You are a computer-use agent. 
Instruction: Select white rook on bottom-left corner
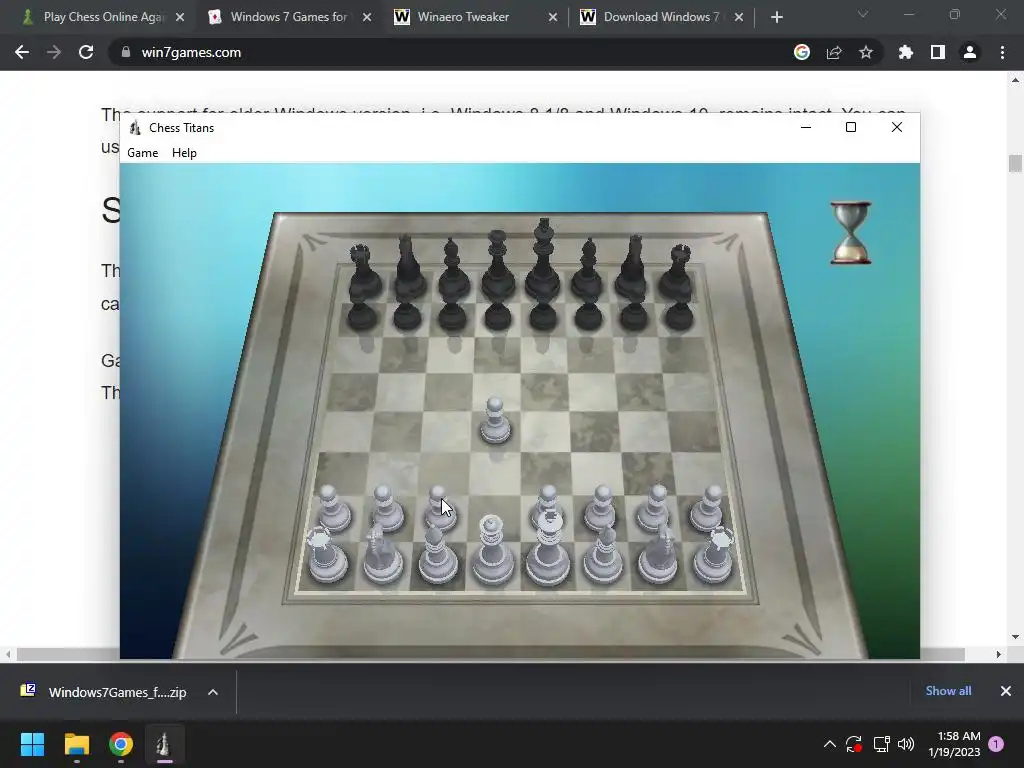[327, 556]
